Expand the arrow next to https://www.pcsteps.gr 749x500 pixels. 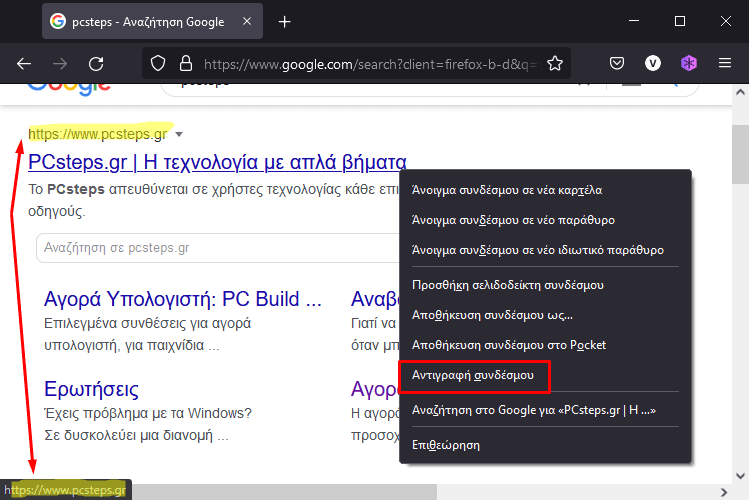coord(179,134)
